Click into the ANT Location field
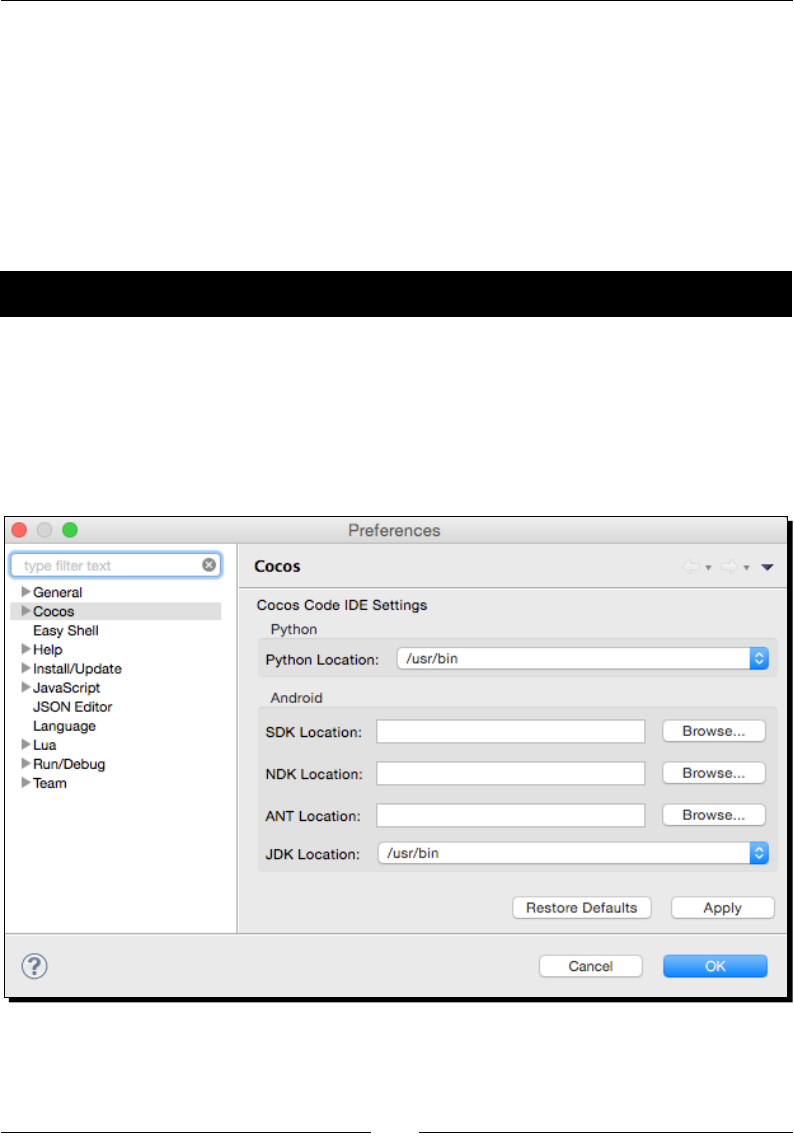The image size is (794, 1142). (x=511, y=815)
